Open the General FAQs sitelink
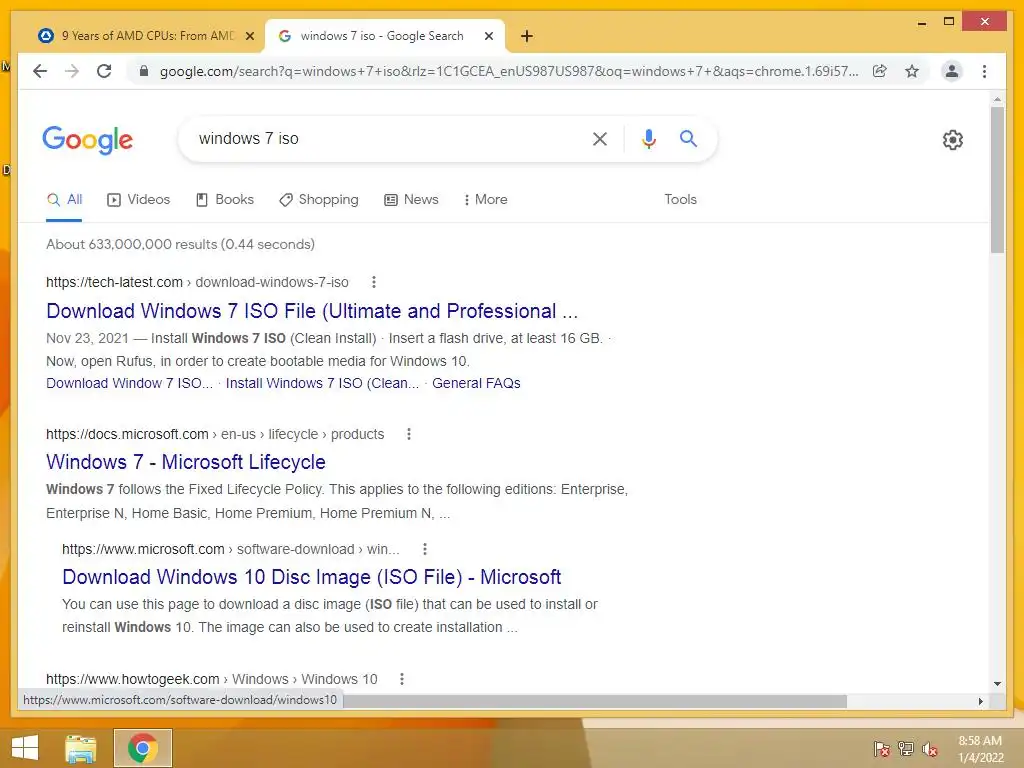 pos(476,383)
